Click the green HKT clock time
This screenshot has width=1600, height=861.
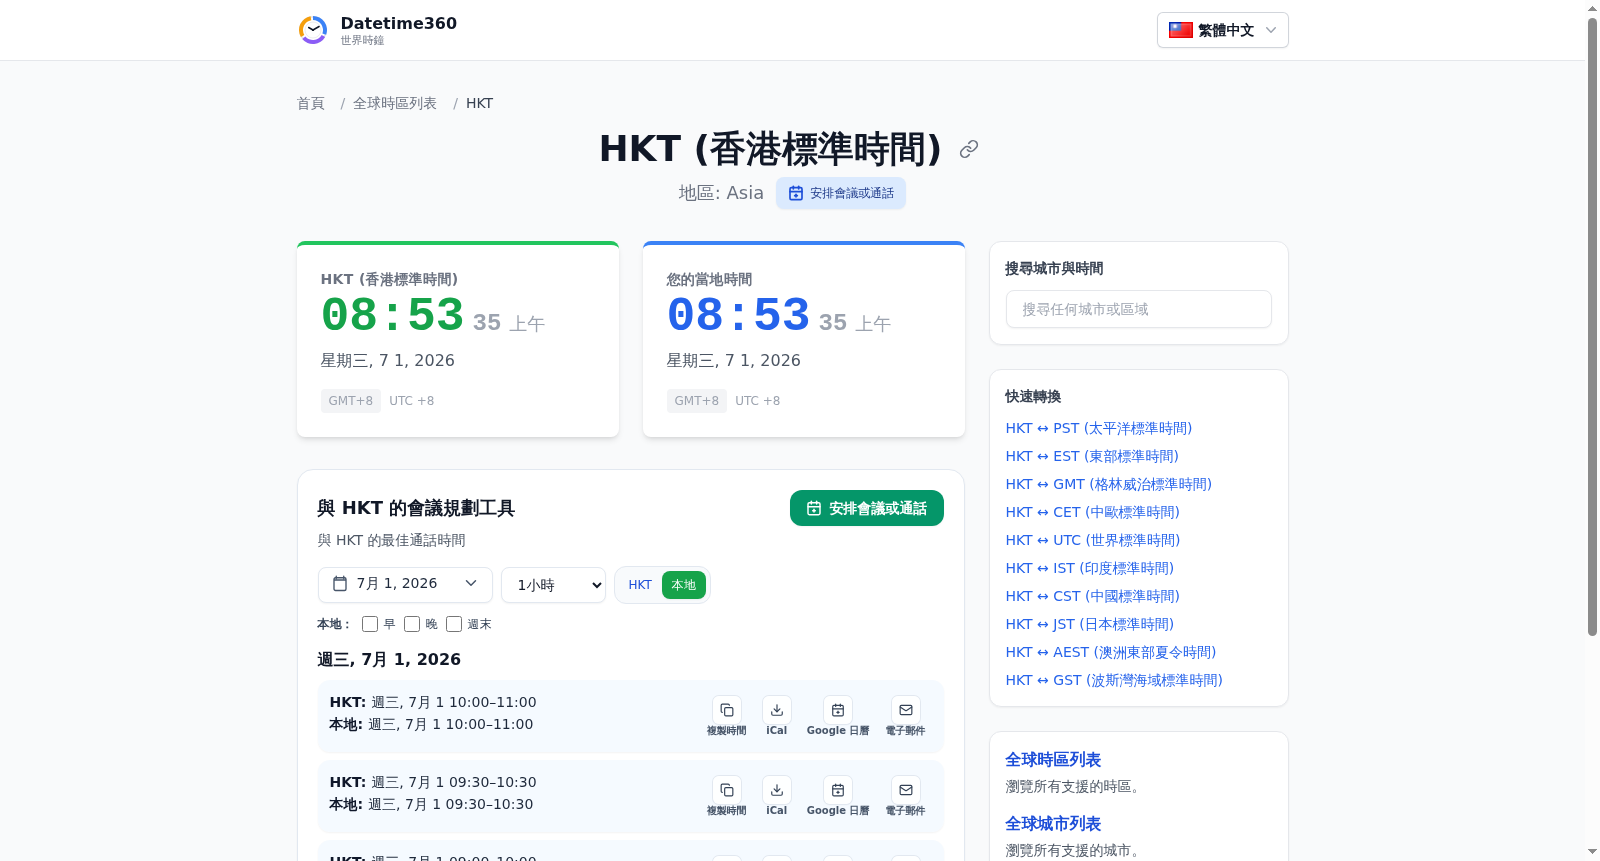click(393, 315)
